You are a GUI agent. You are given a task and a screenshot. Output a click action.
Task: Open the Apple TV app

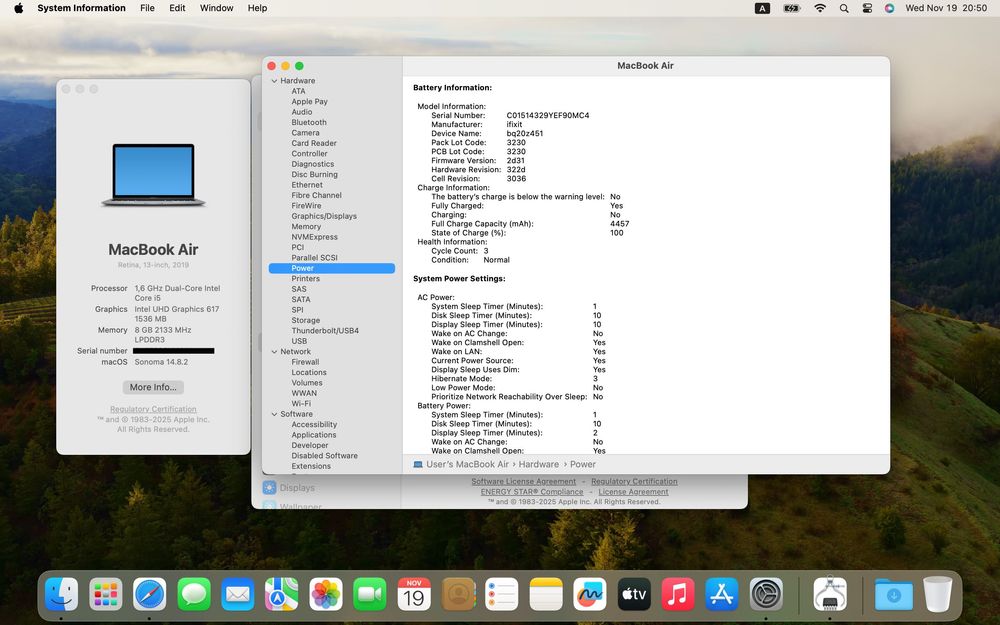point(634,594)
